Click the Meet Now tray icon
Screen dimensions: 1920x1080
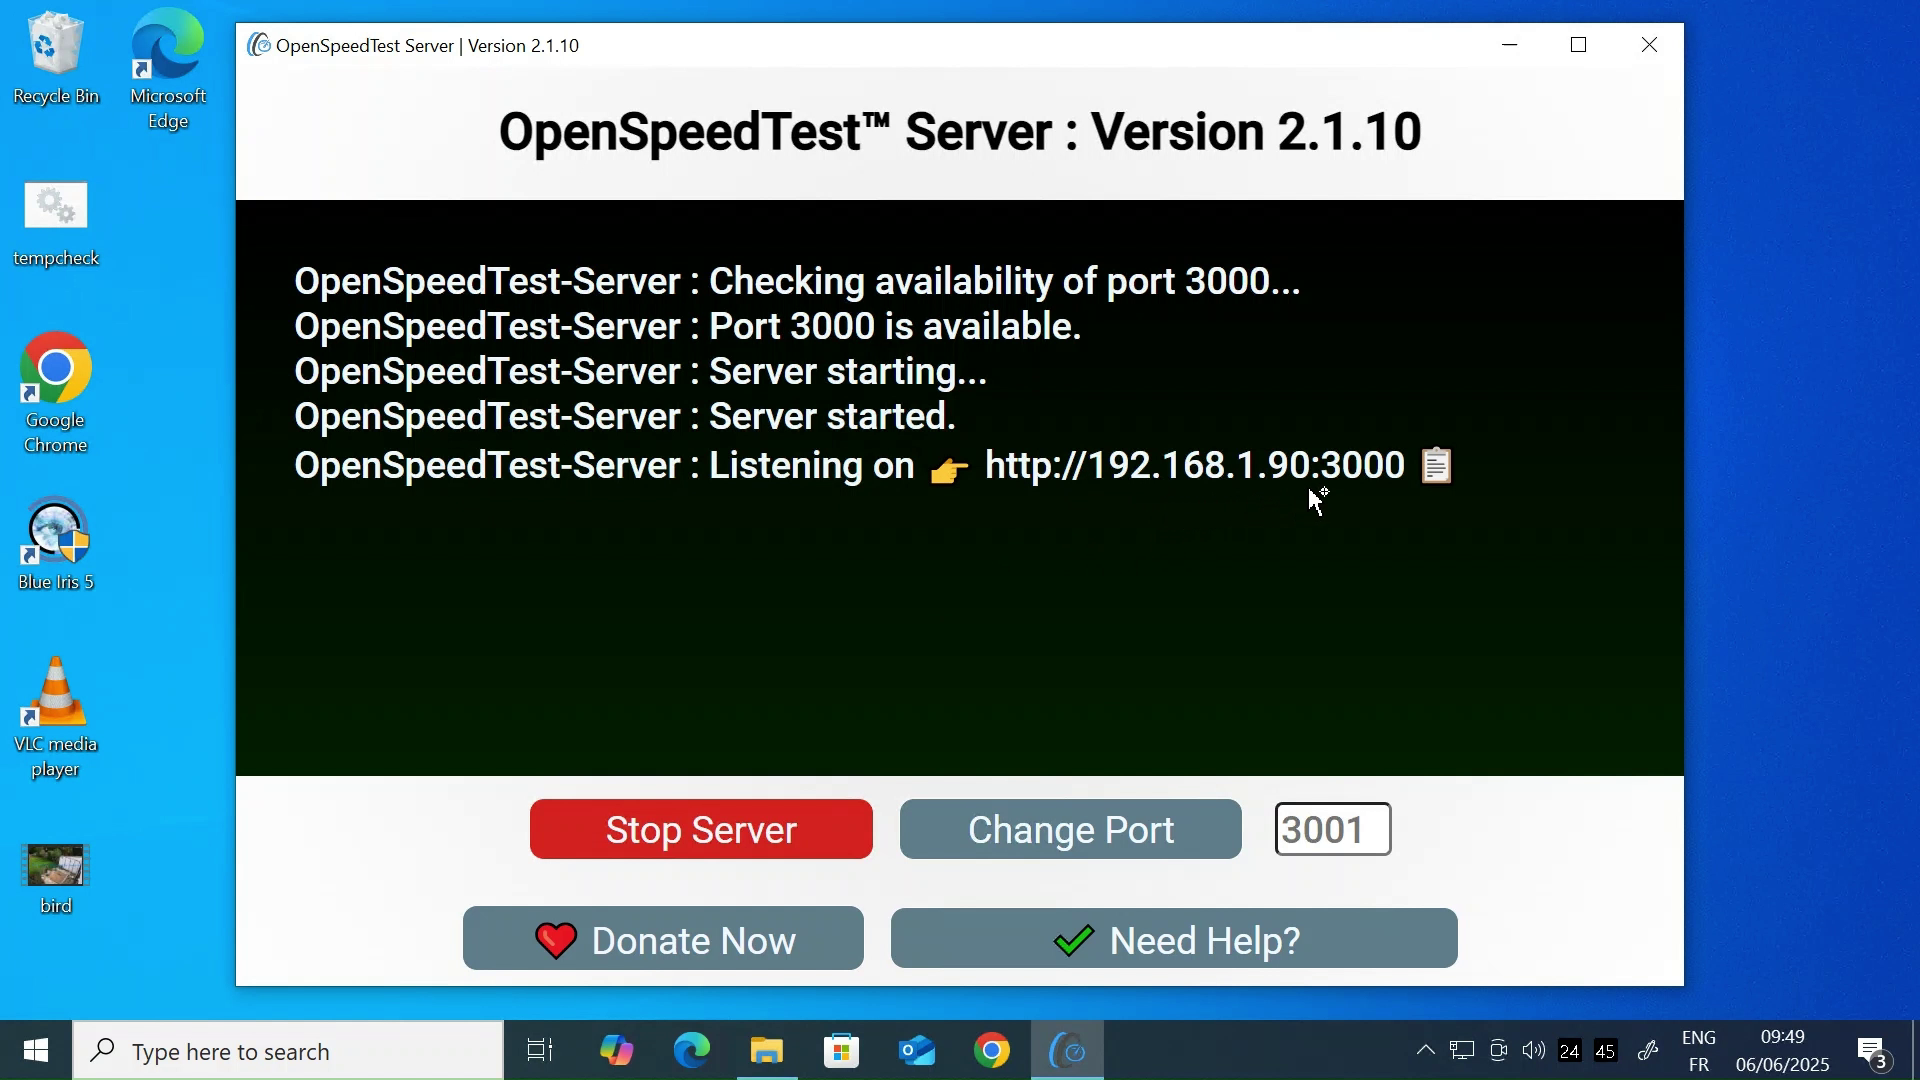click(x=1498, y=1050)
